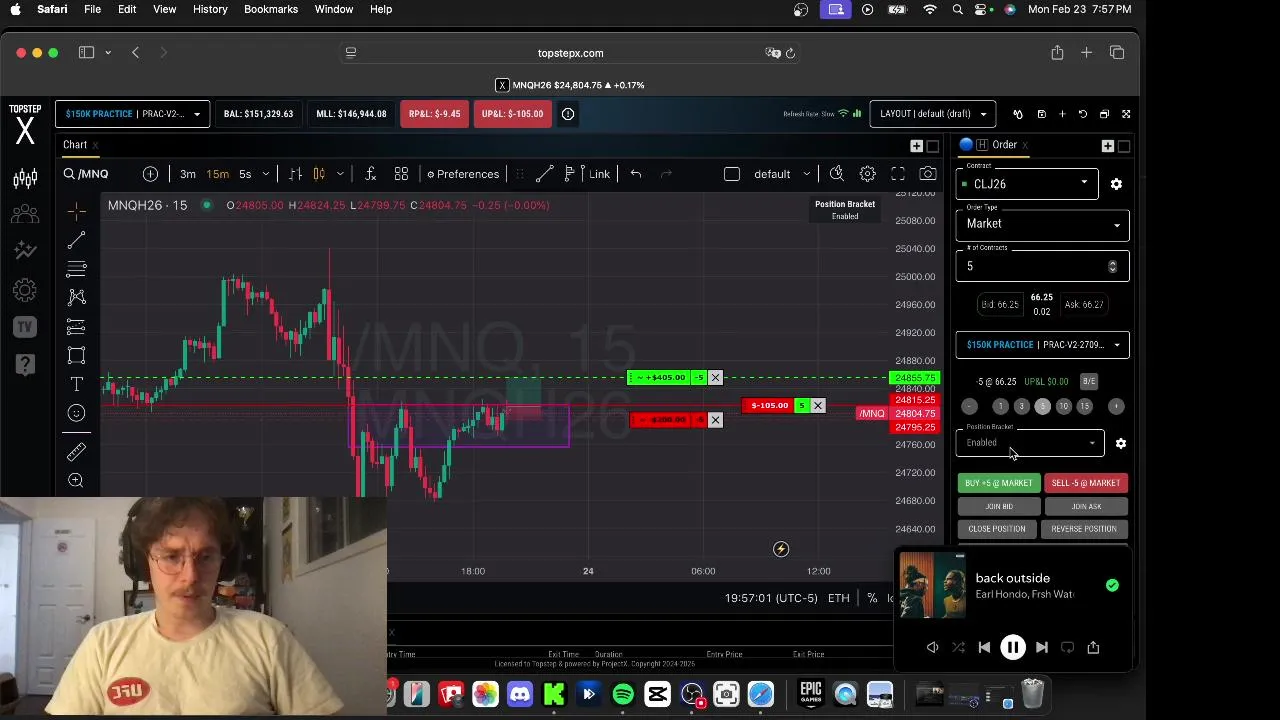Click the info icon next to UP&L
Screen dimensions: 1280x720
coord(568,114)
